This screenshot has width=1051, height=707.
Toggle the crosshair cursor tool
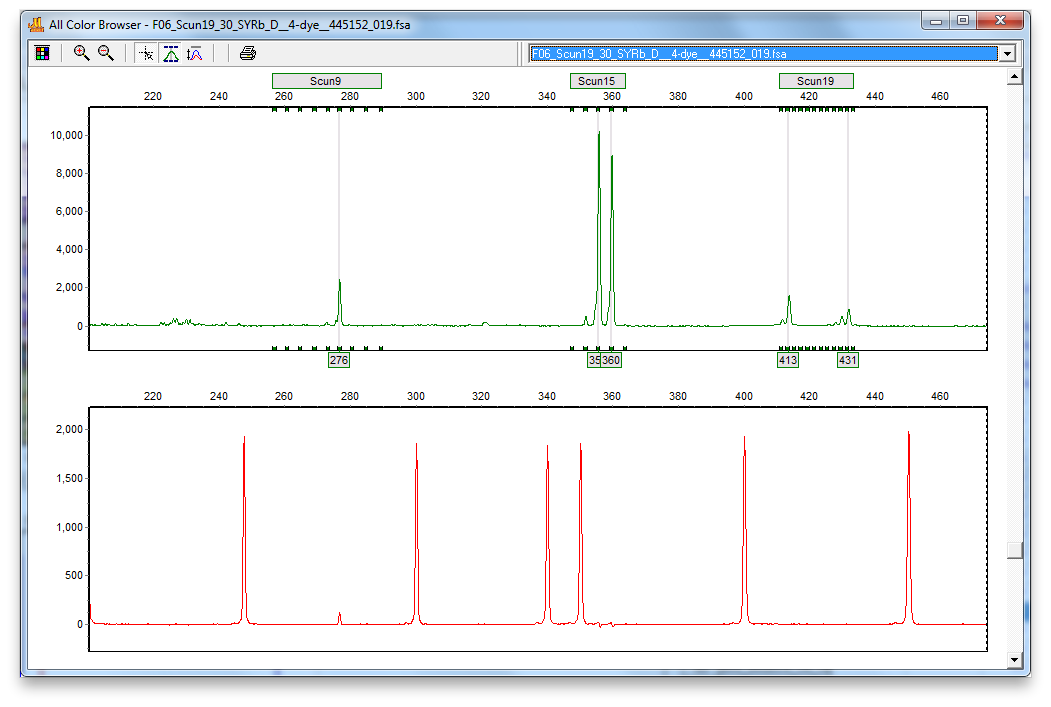pos(147,53)
